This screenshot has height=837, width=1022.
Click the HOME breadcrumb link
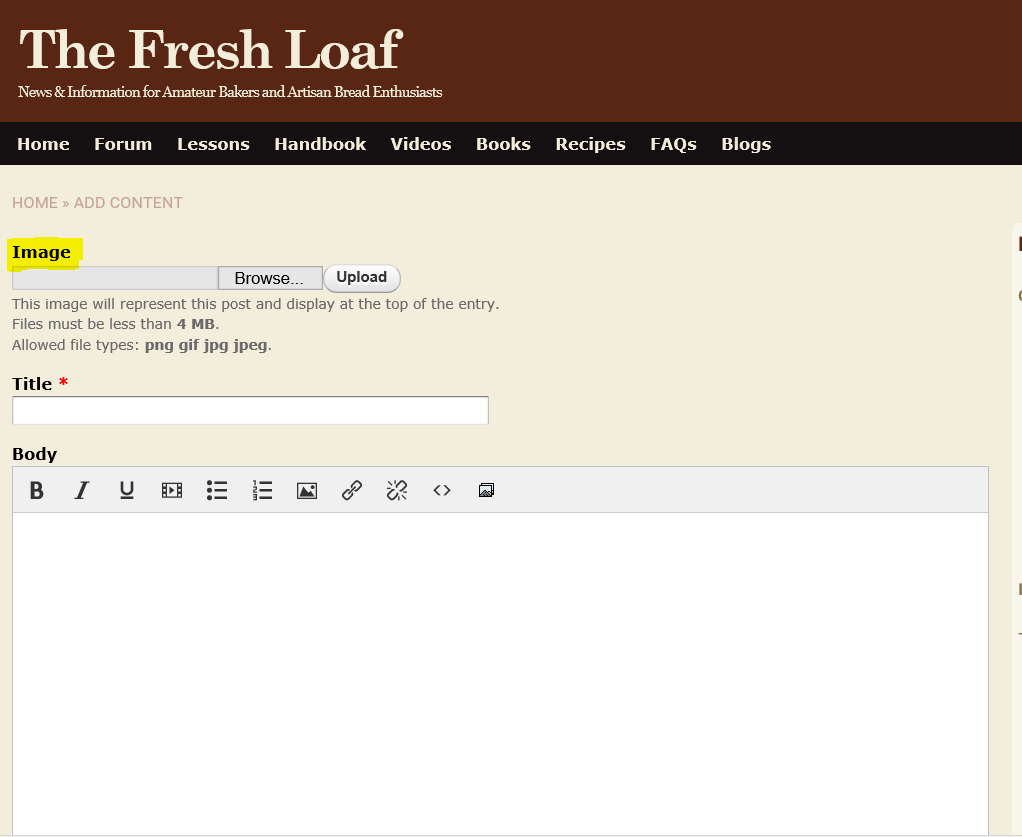click(35, 203)
